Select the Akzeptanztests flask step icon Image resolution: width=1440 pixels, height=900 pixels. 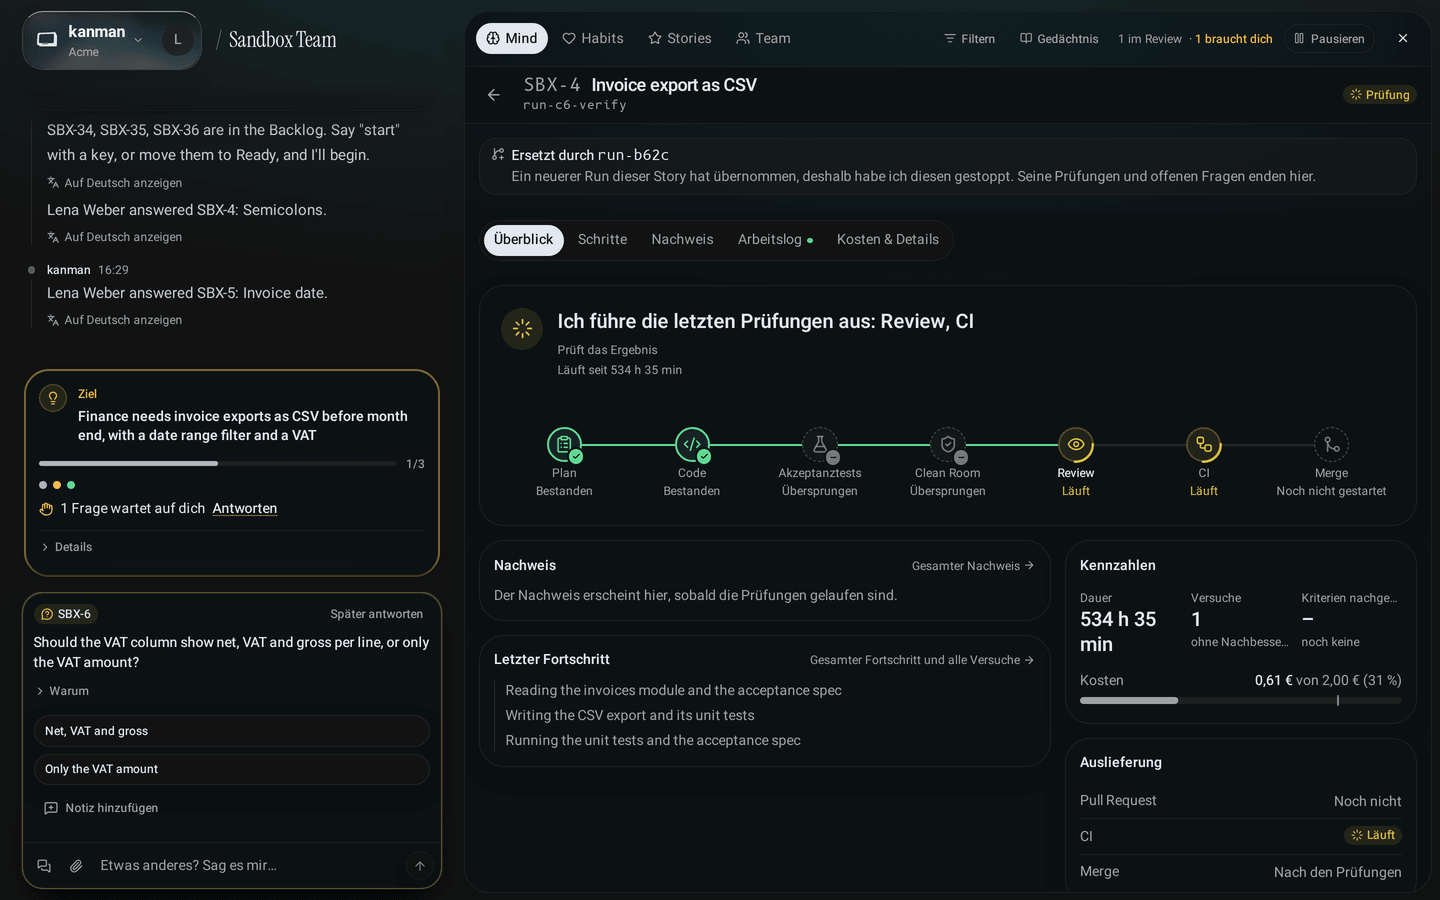(x=820, y=444)
